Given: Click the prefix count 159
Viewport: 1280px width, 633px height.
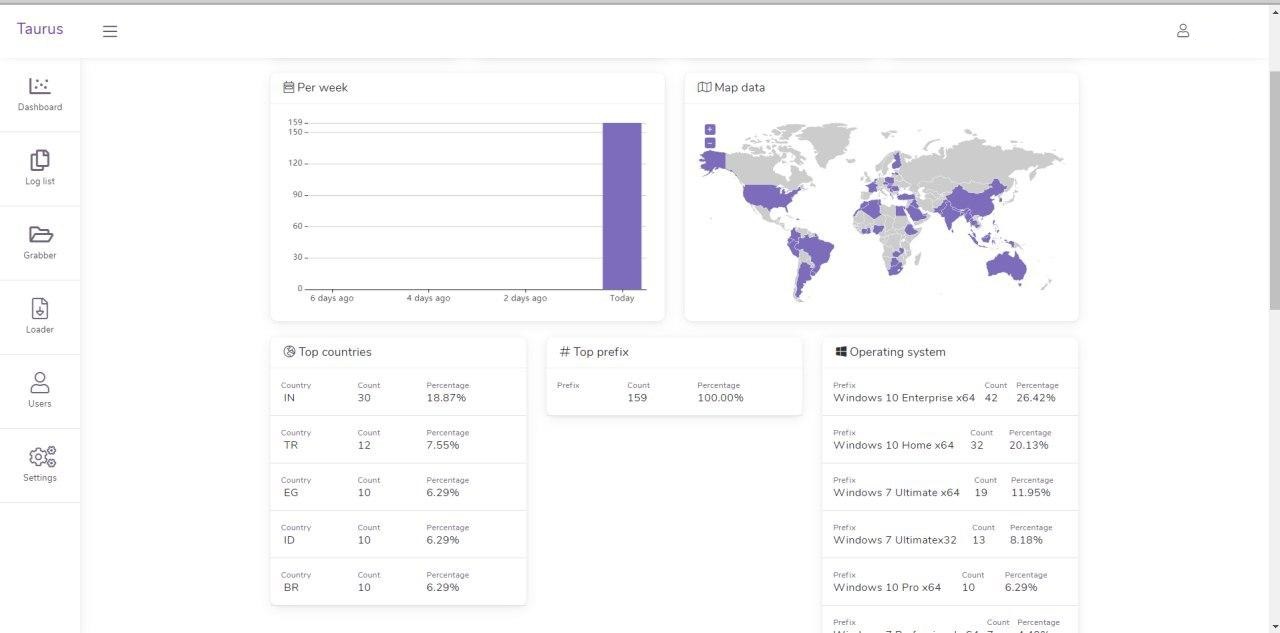Looking at the screenshot, I should 637,398.
